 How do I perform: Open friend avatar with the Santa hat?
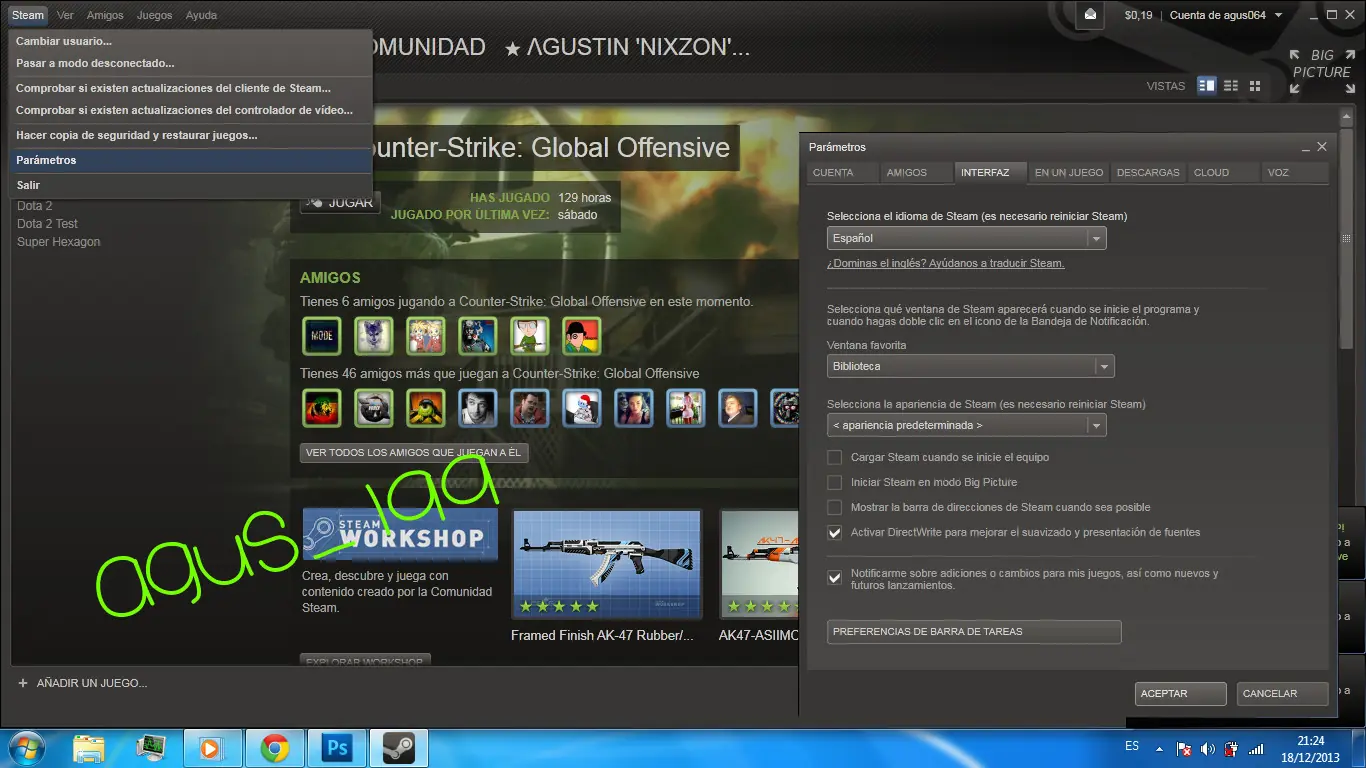point(582,408)
